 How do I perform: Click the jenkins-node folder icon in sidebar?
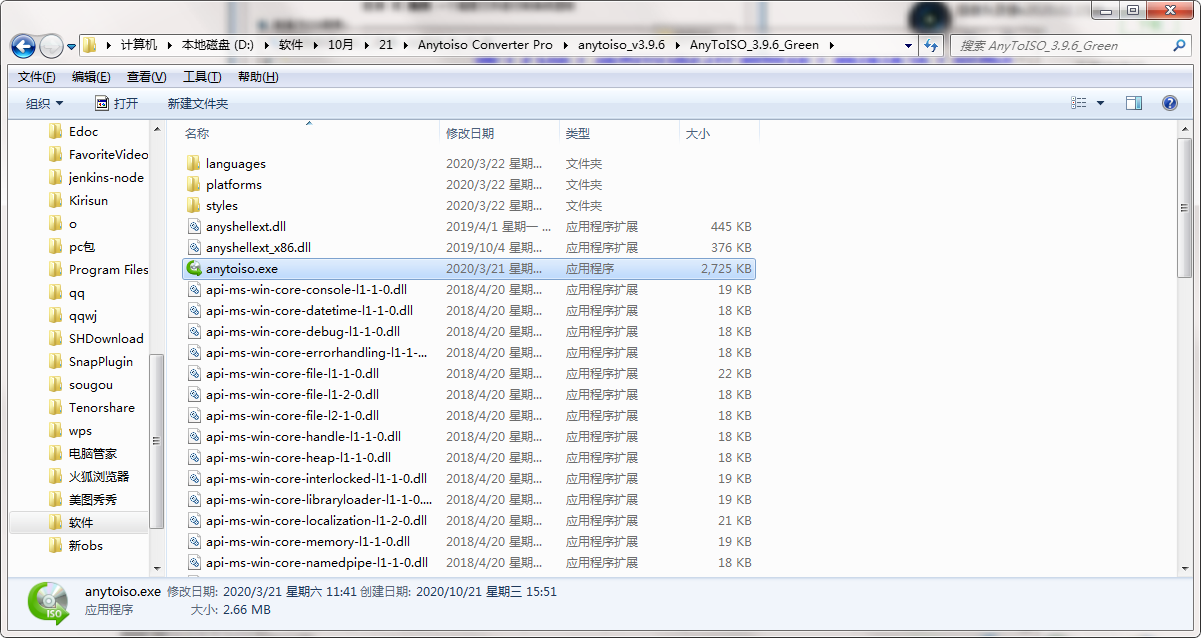pyautogui.click(x=56, y=178)
